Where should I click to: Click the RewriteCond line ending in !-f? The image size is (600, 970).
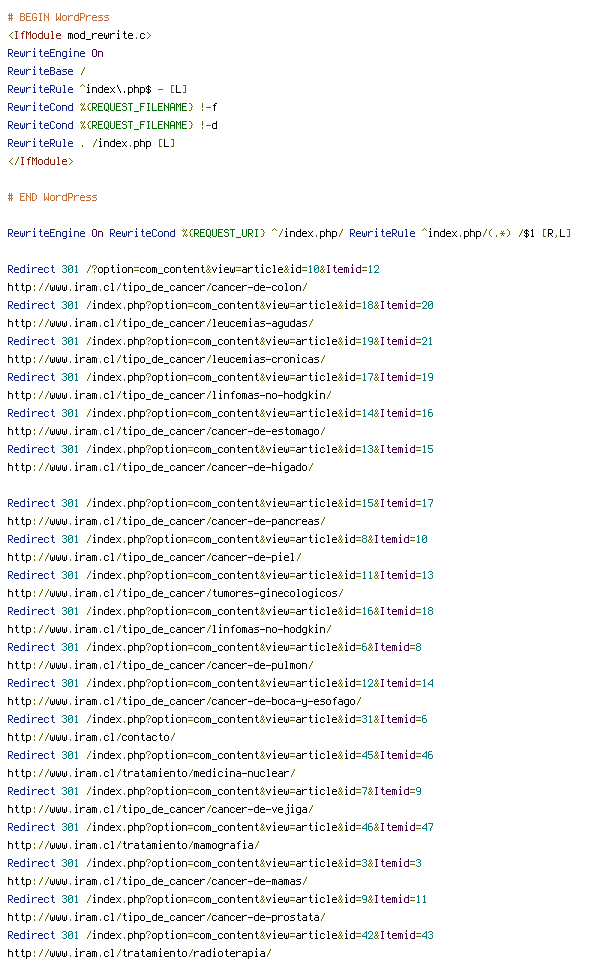tap(112, 107)
